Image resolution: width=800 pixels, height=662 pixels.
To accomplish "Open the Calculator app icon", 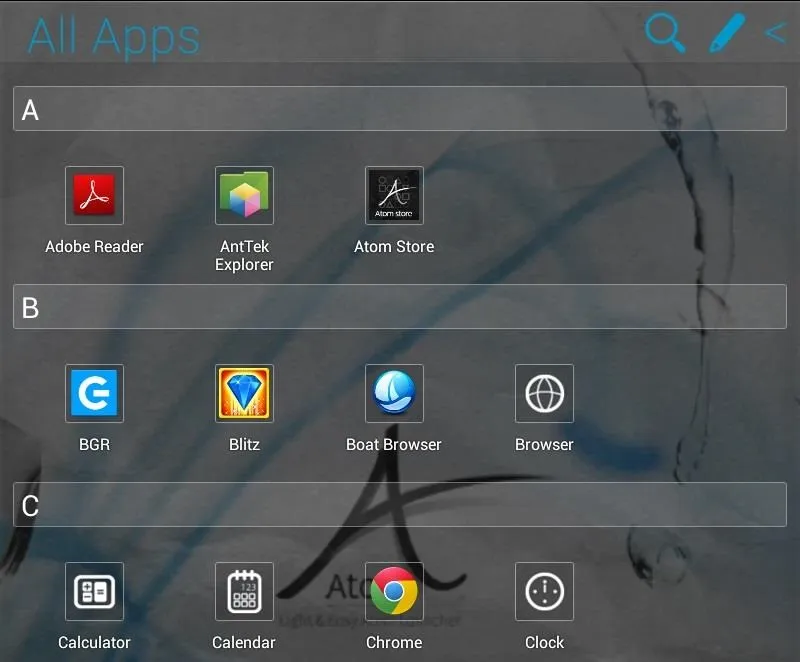I will coord(94,591).
